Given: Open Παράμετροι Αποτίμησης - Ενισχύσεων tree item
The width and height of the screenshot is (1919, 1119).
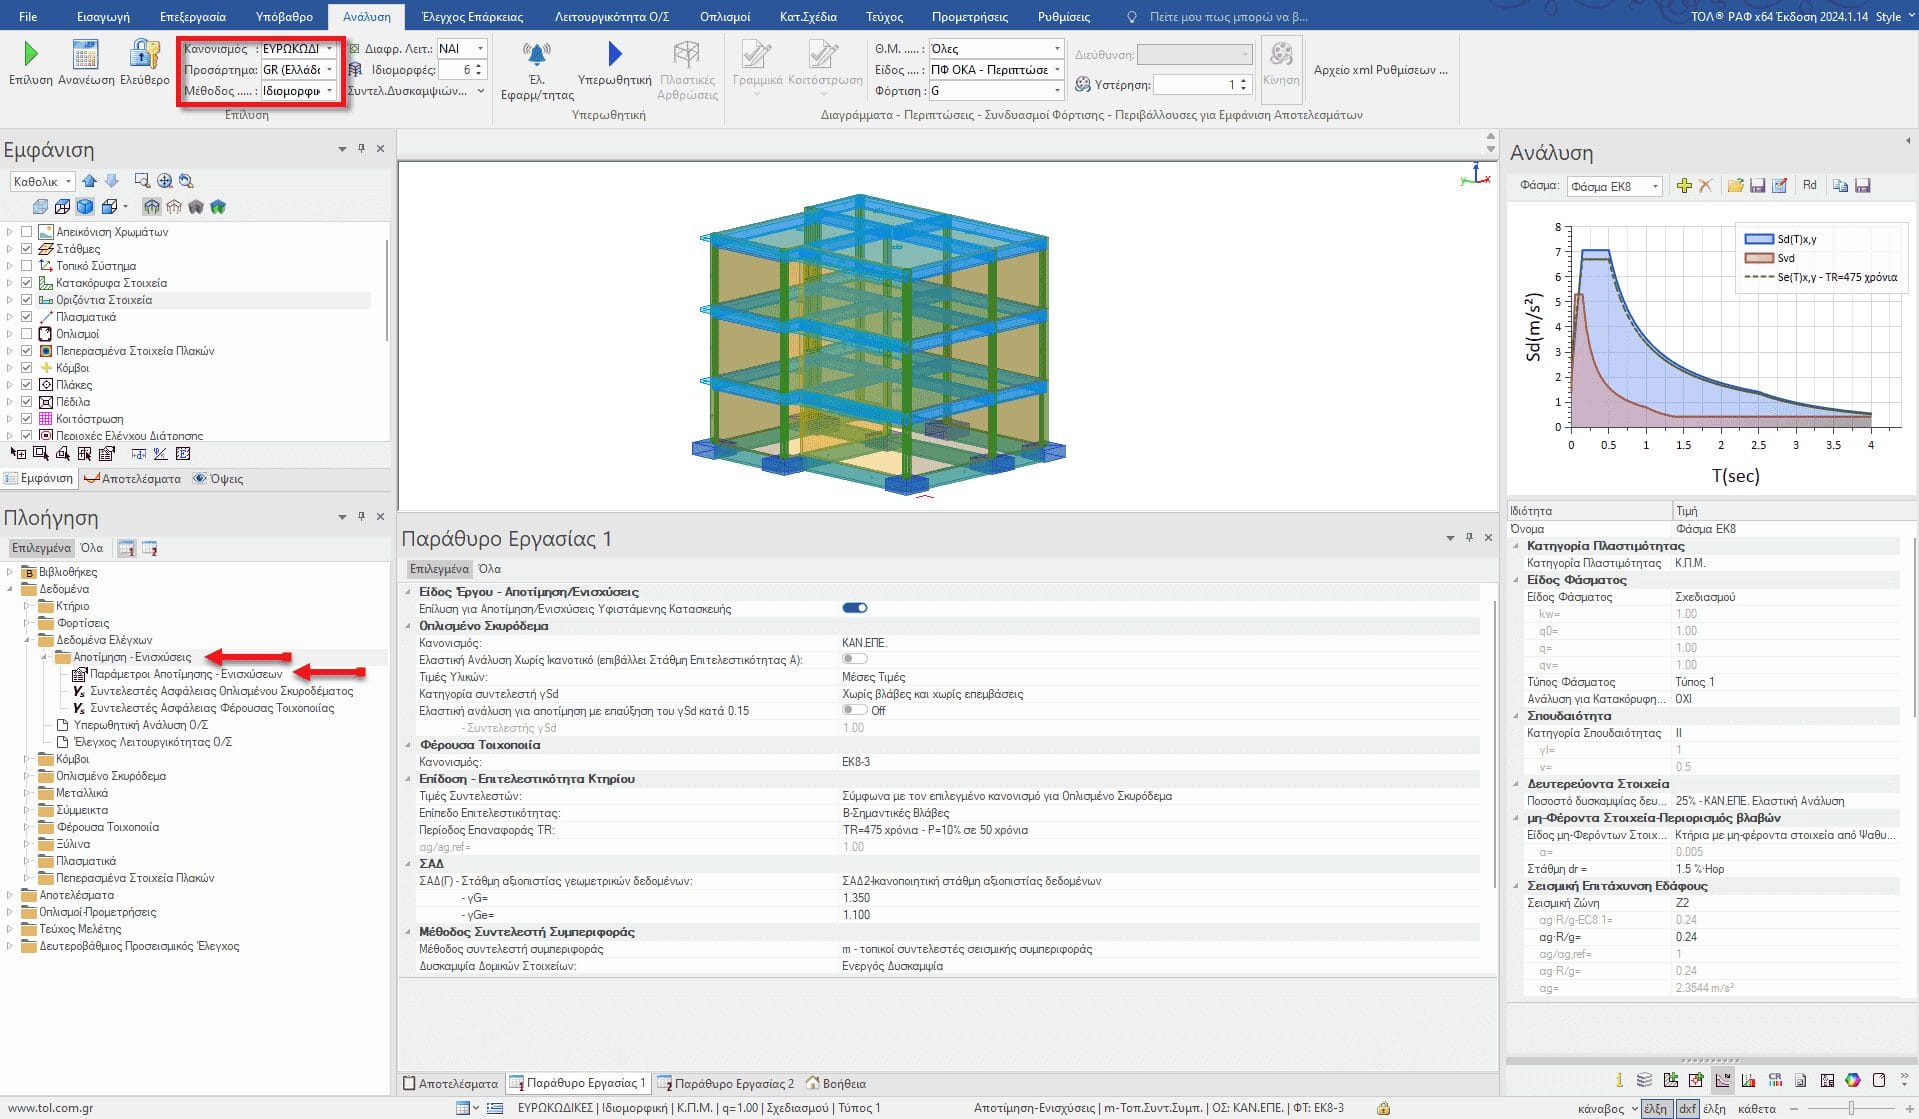Looking at the screenshot, I should click(186, 674).
